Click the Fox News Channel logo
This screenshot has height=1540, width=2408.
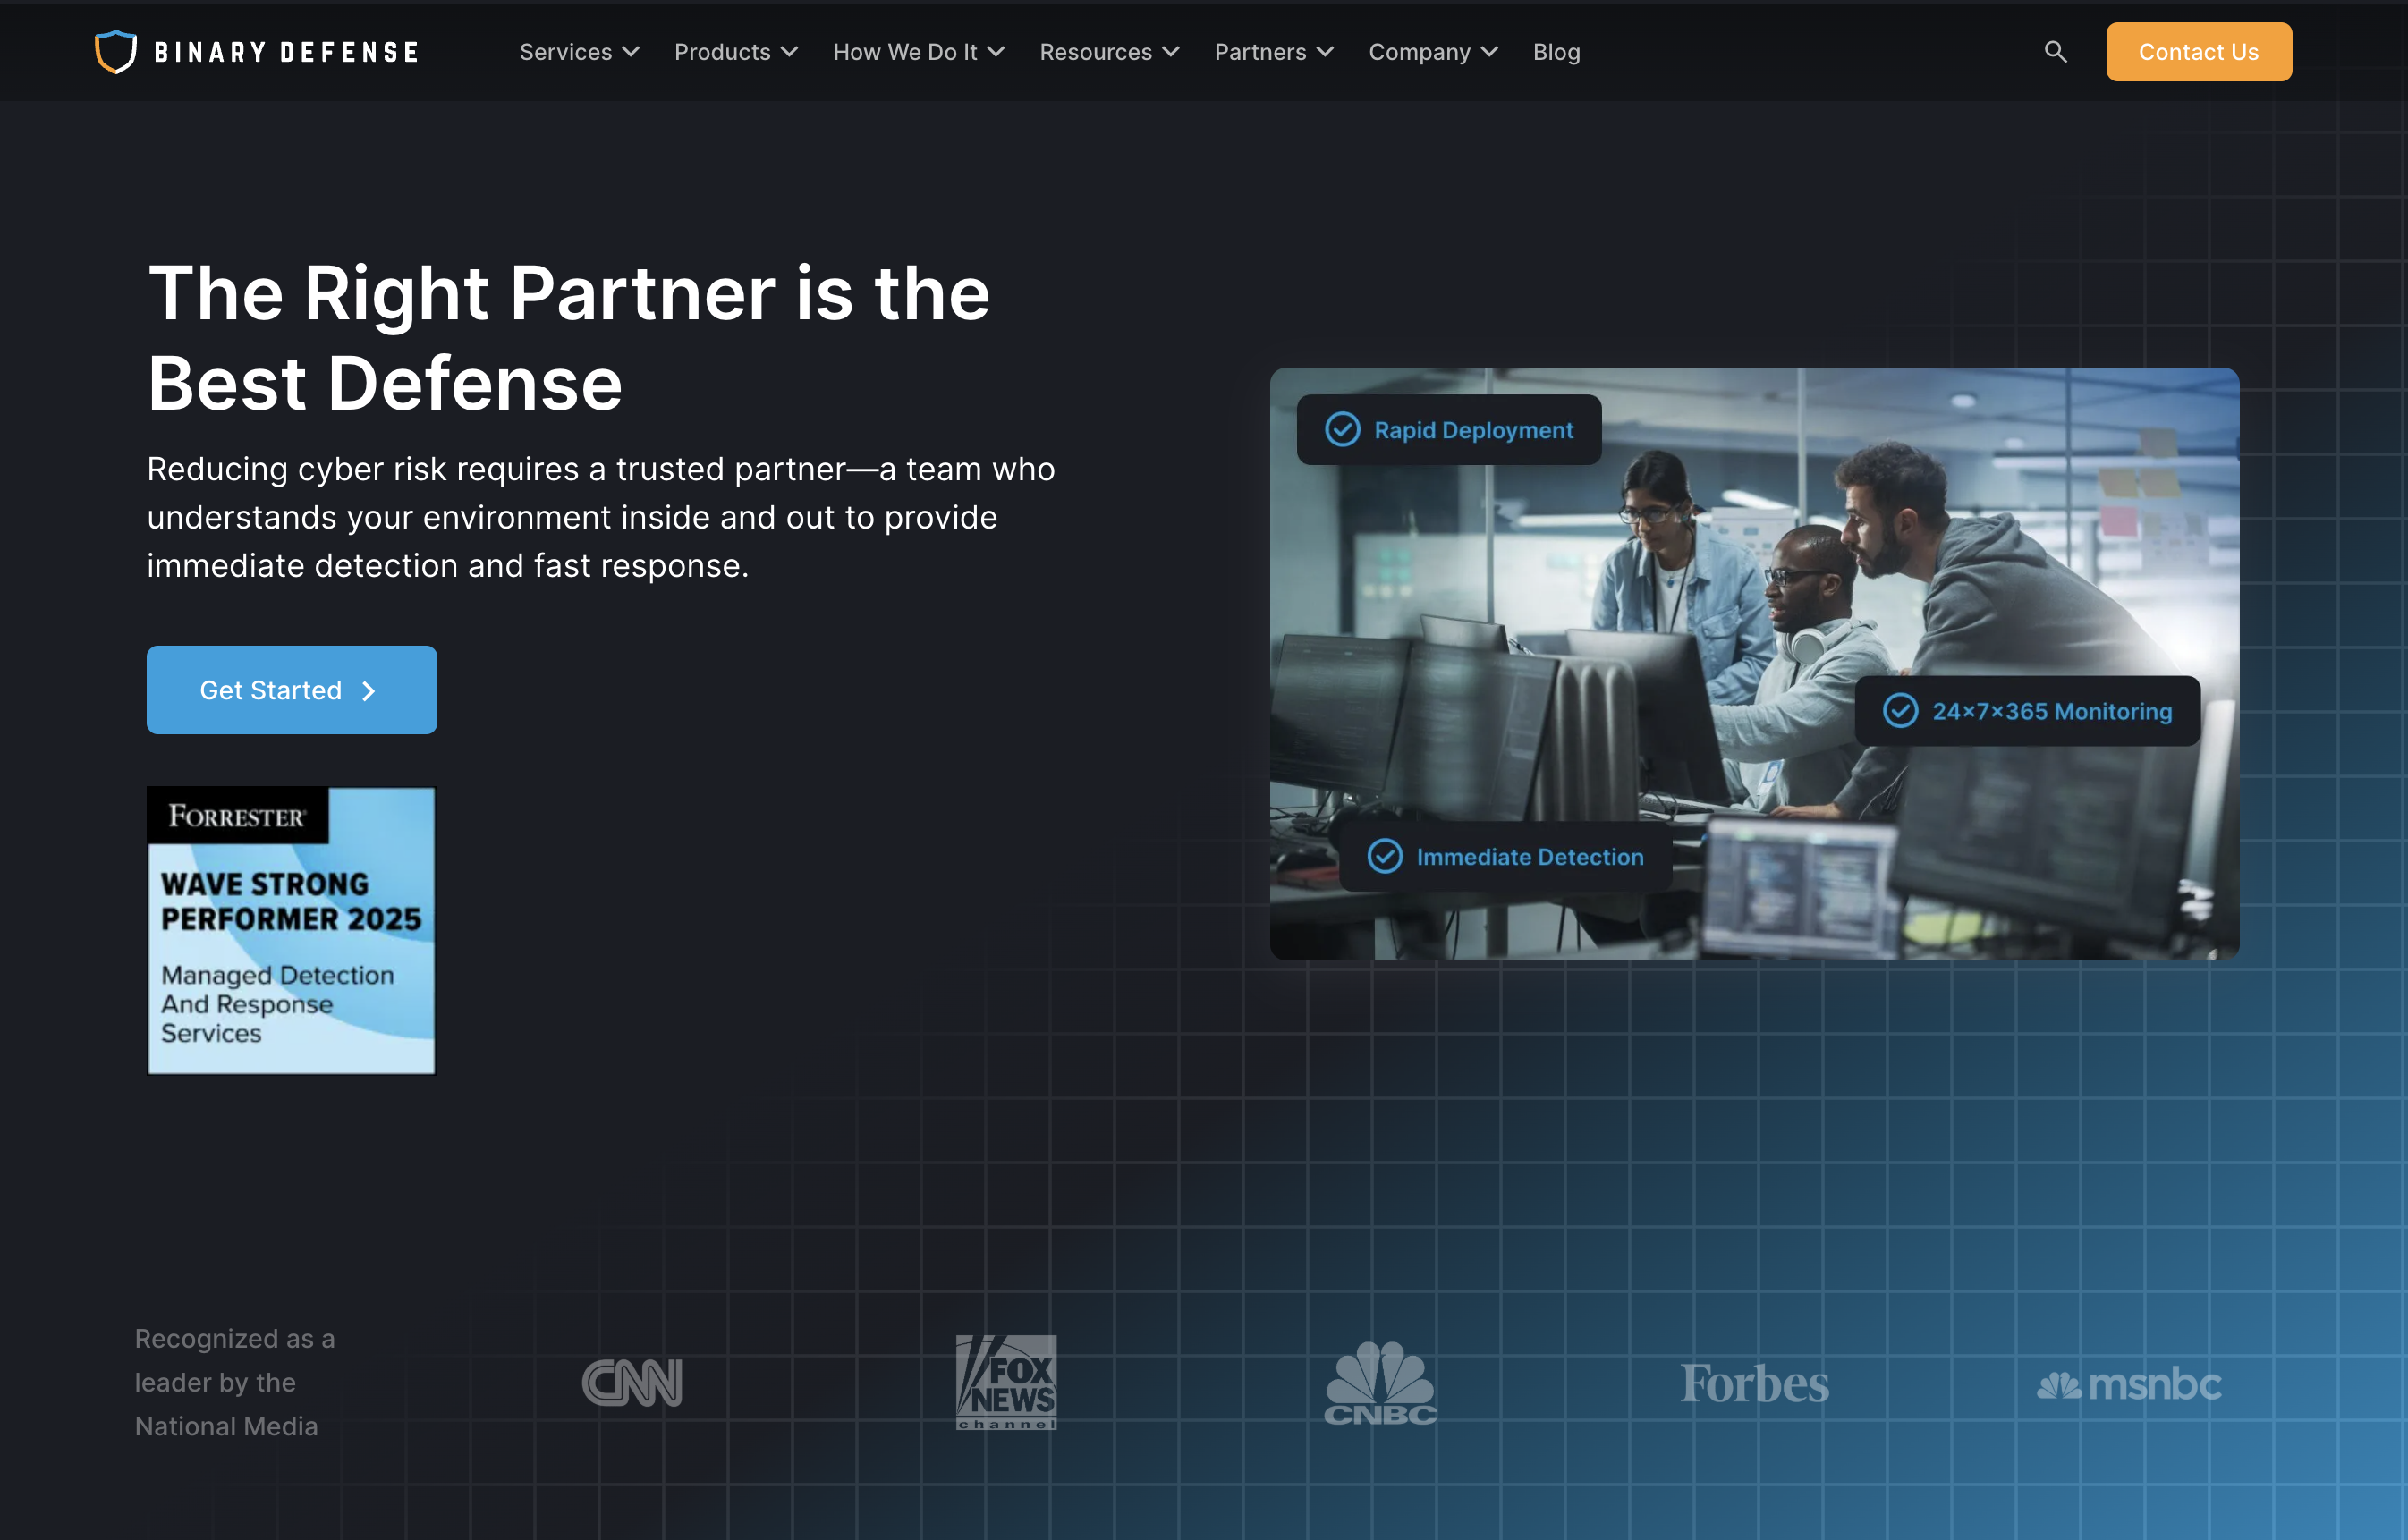pos(1006,1382)
